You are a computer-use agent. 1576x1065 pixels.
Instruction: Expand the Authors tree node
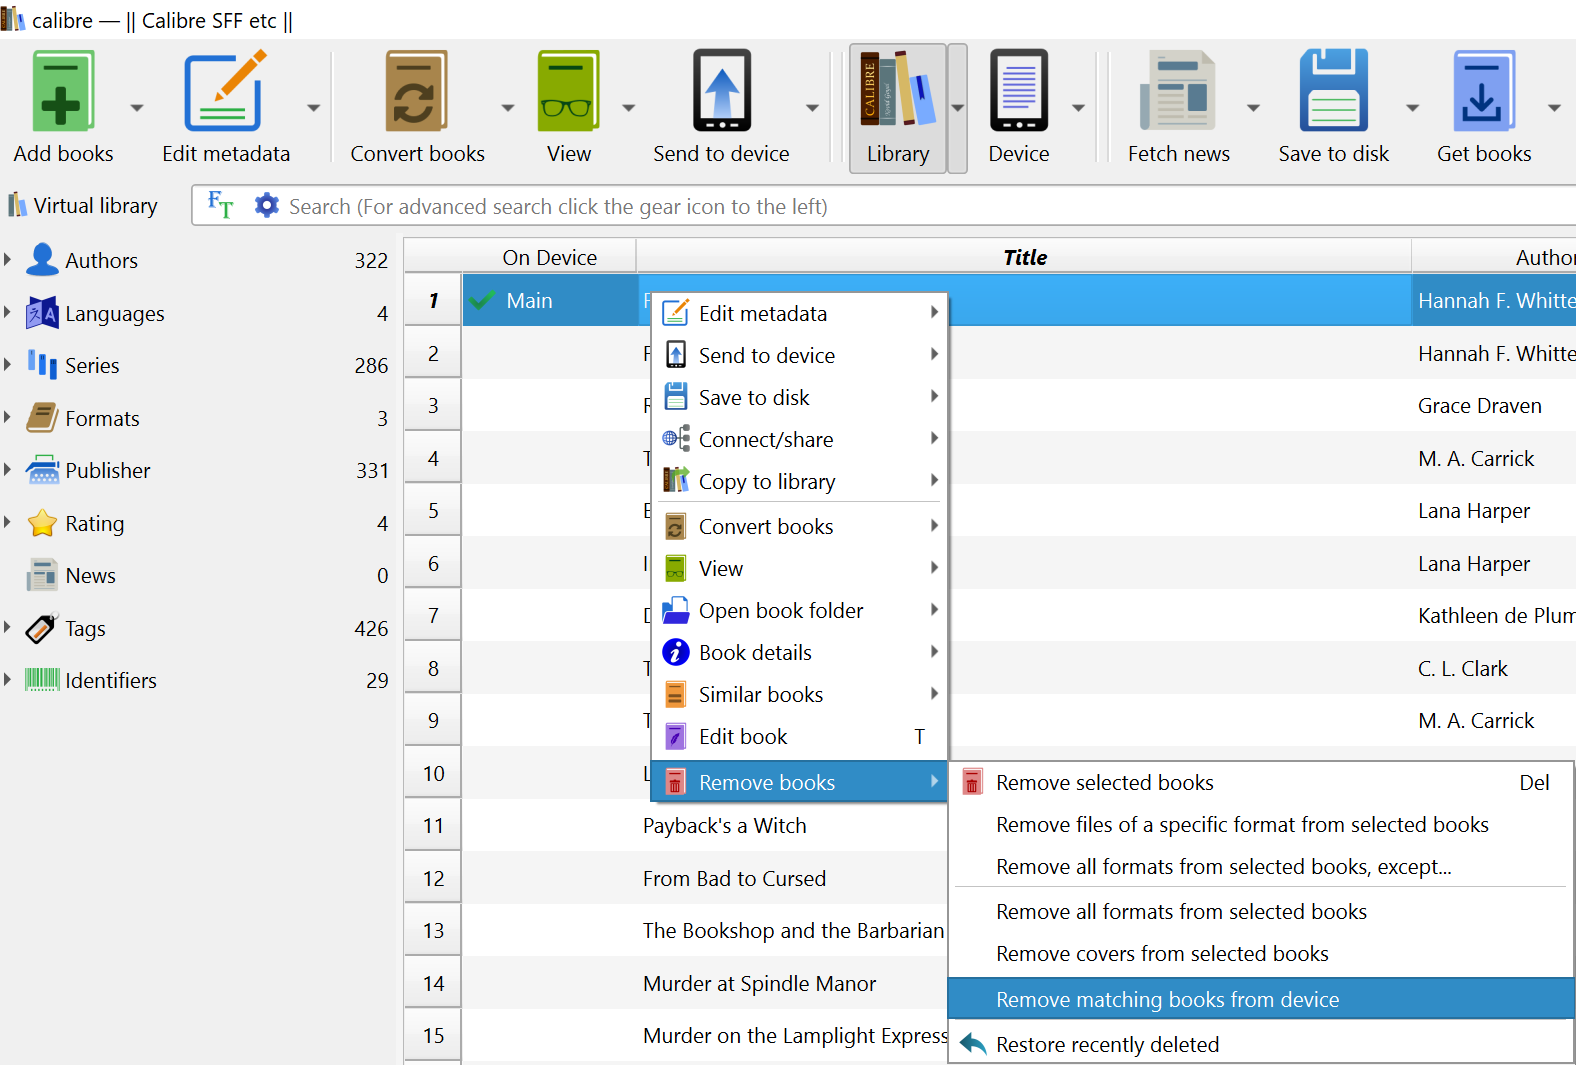(8, 260)
